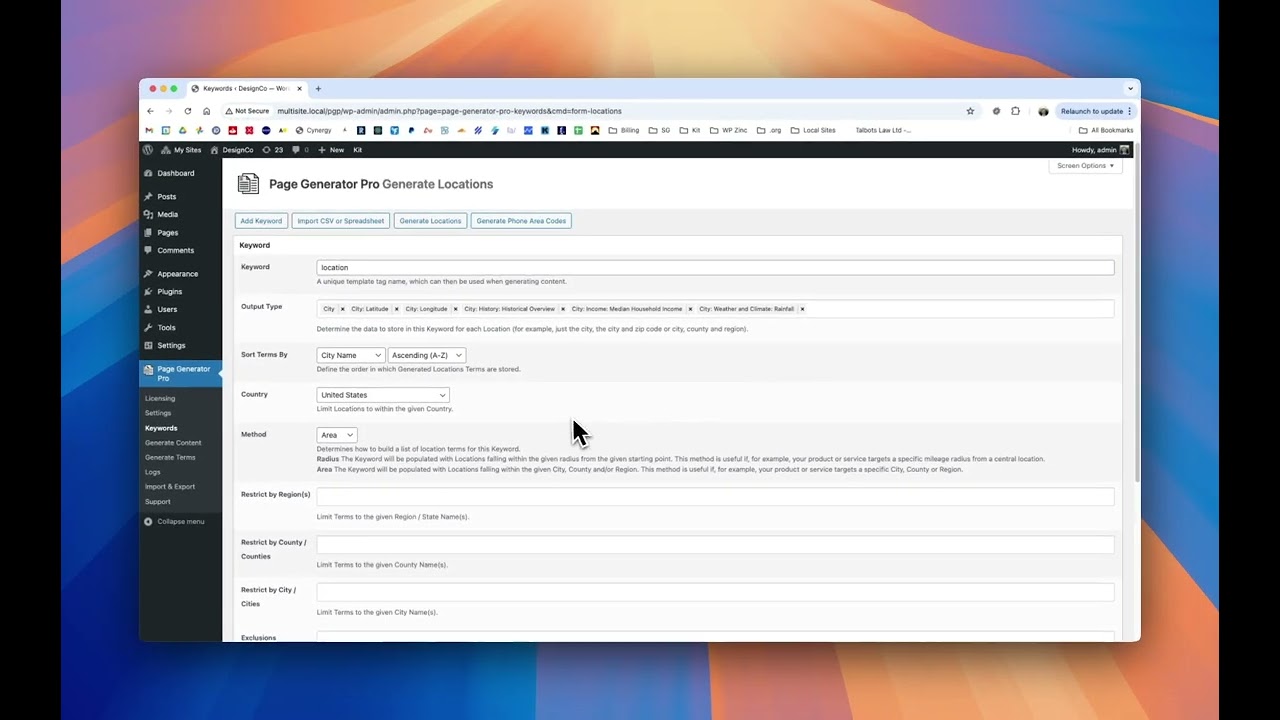Viewport: 1280px width, 720px height.
Task: Open the Local Sites bookmarks folder
Action: [813, 130]
